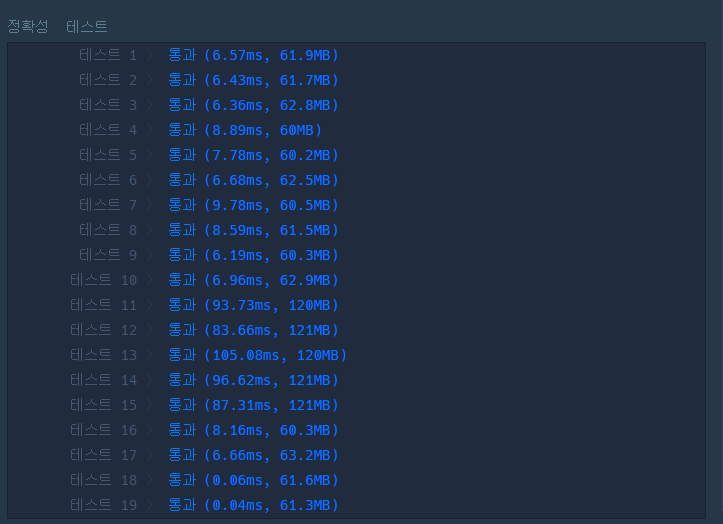Click the result 통과 (96.62ms, 121MB)
Image resolution: width=723 pixels, height=524 pixels.
[x=253, y=379]
